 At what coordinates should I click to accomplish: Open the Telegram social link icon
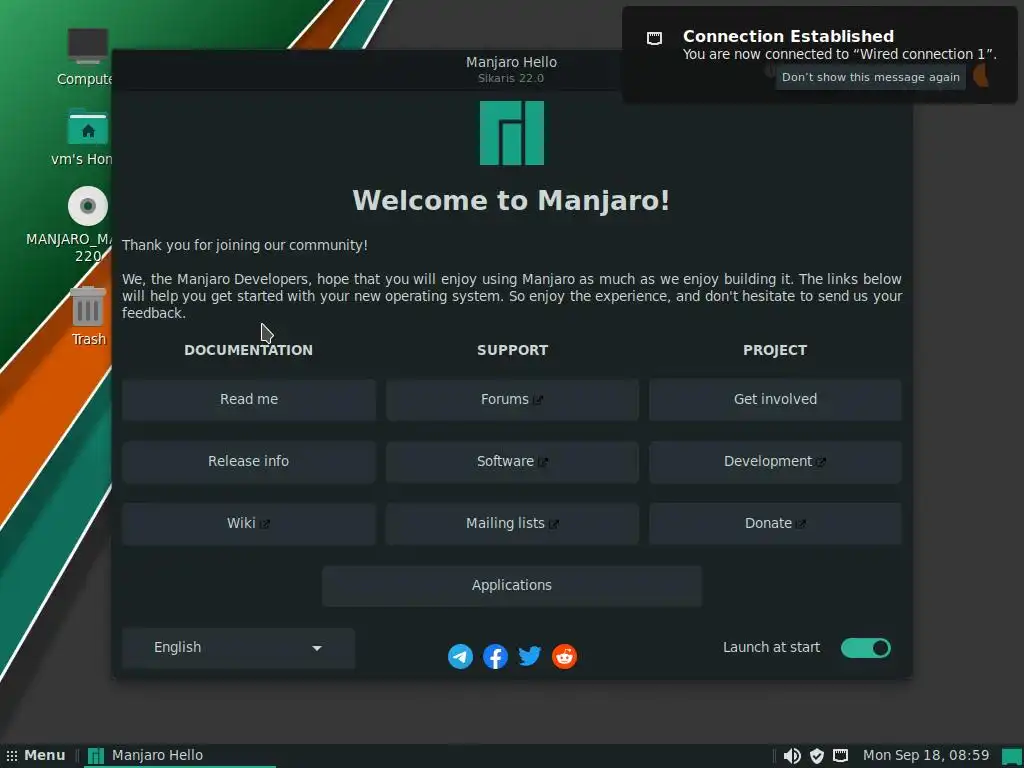coord(460,656)
